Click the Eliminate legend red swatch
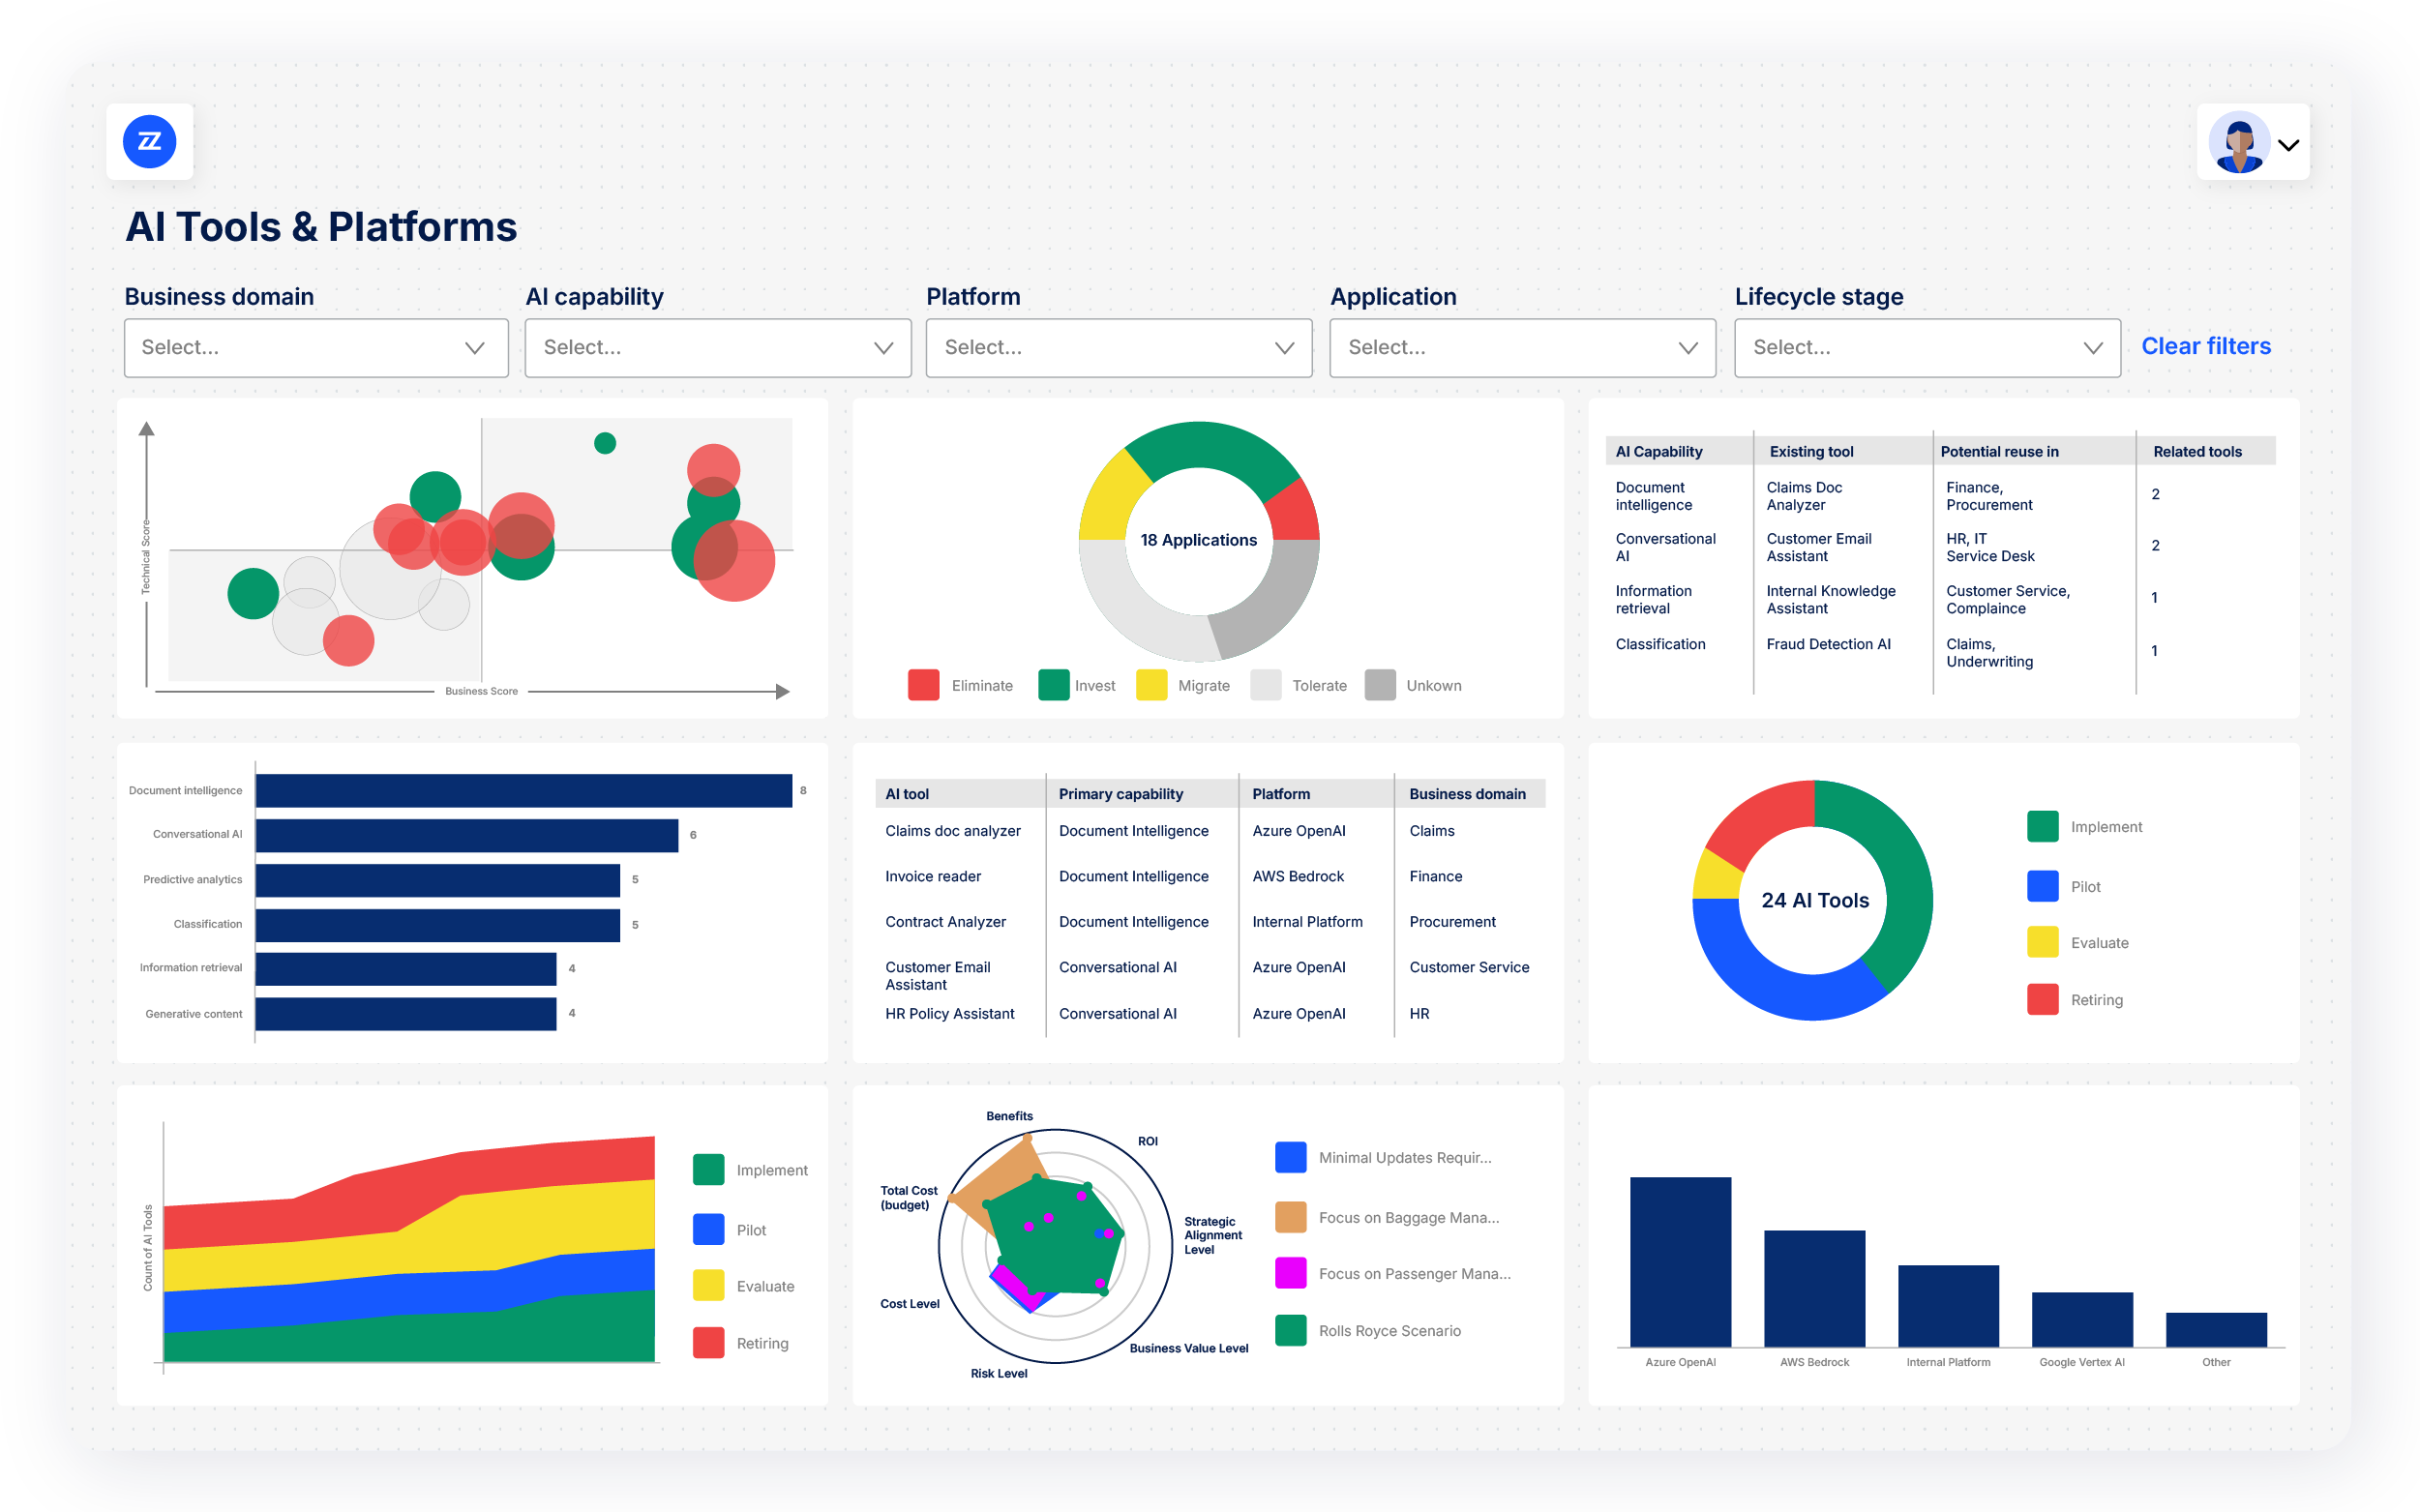 pos(923,685)
